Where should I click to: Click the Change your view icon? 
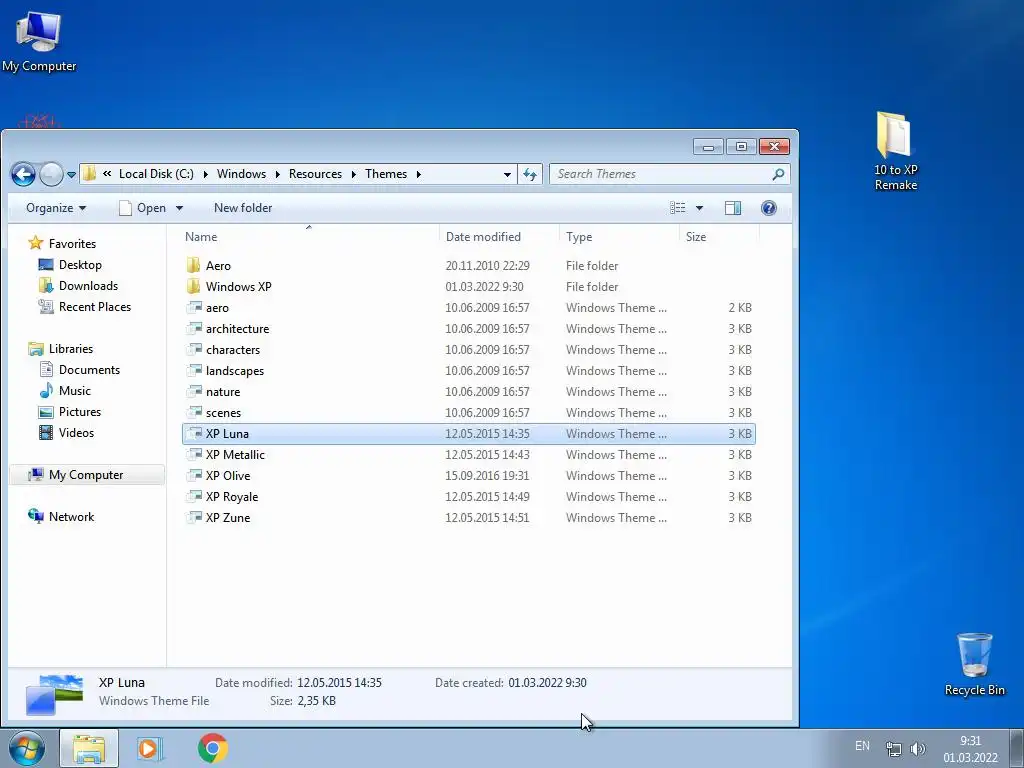pyautogui.click(x=678, y=208)
